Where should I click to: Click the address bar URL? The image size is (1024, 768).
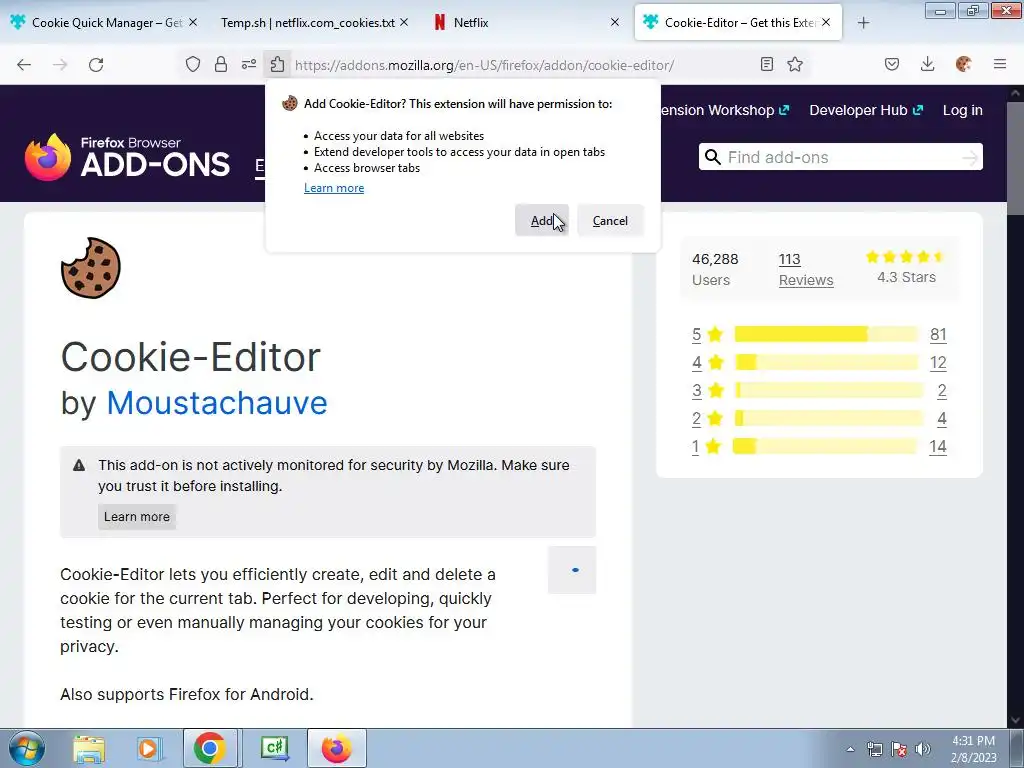point(484,65)
